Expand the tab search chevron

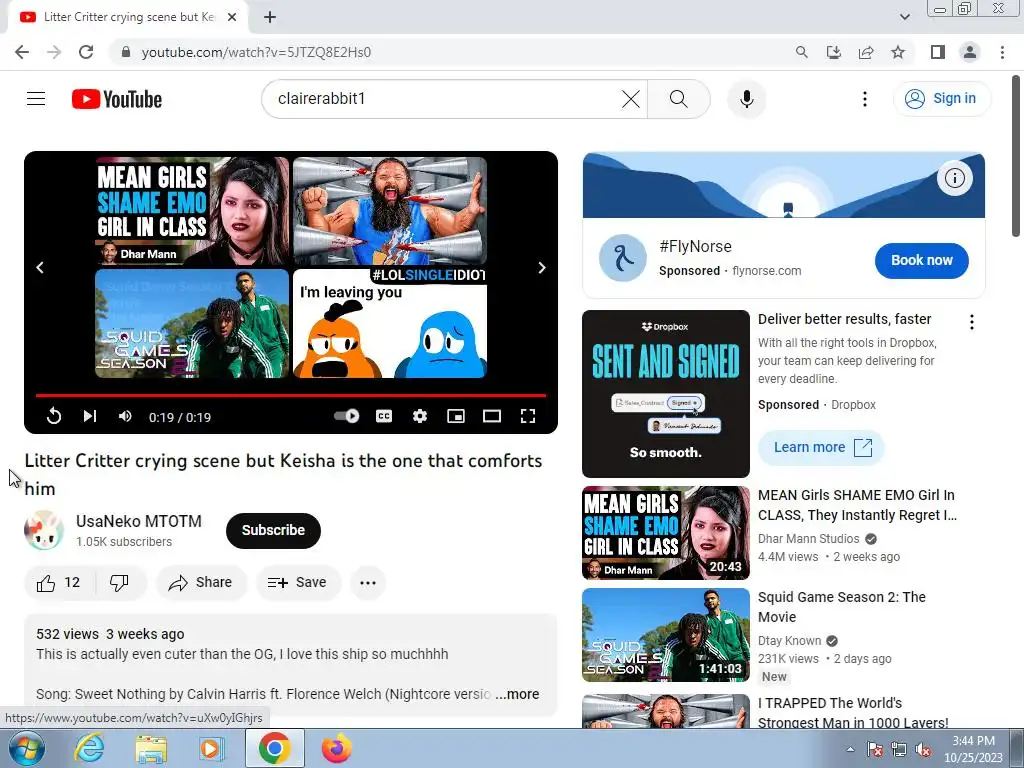(904, 17)
